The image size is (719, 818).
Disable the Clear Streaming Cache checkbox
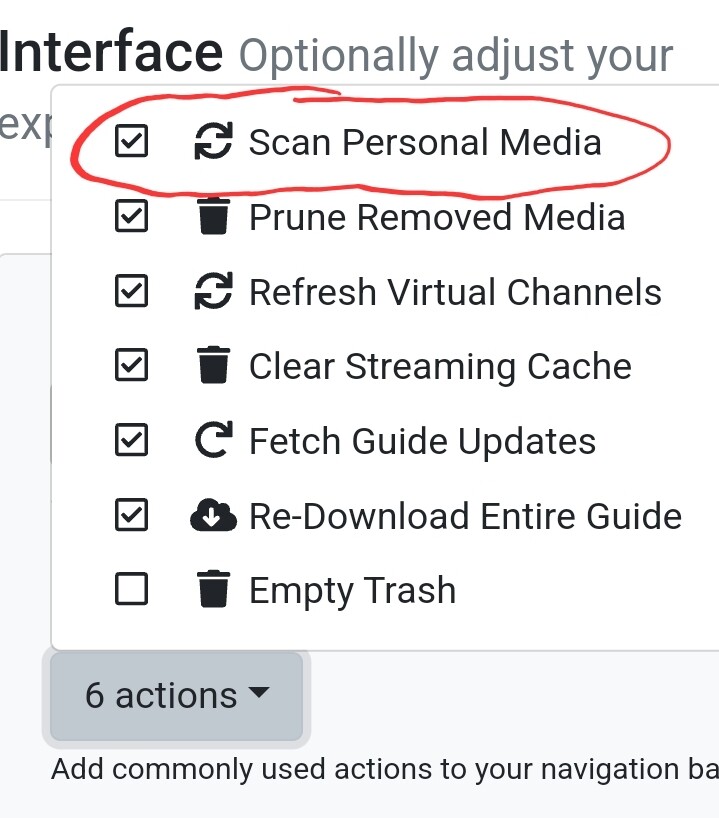(132, 367)
